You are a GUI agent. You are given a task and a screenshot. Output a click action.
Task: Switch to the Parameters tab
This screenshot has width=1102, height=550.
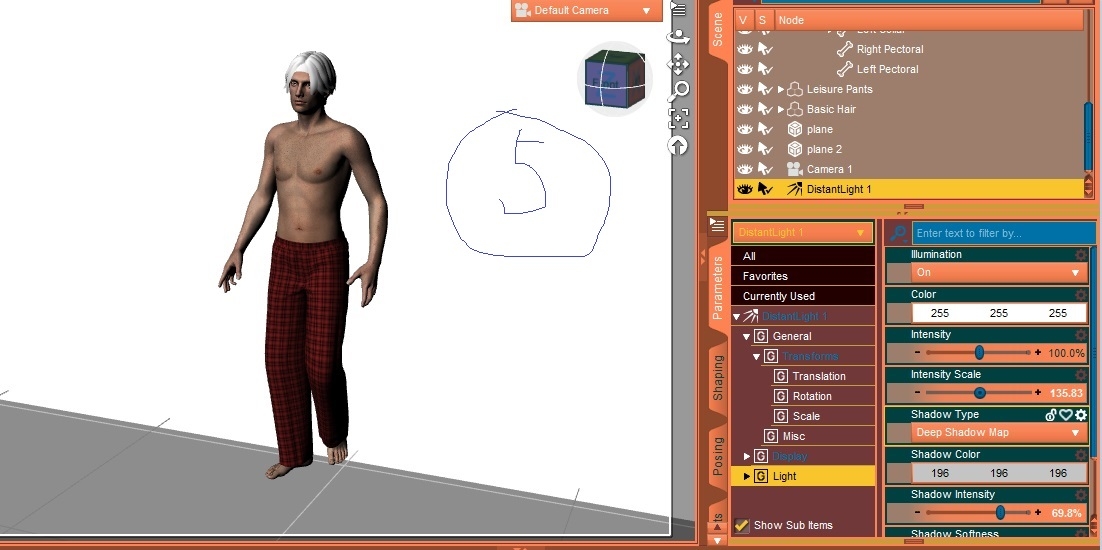pos(718,288)
